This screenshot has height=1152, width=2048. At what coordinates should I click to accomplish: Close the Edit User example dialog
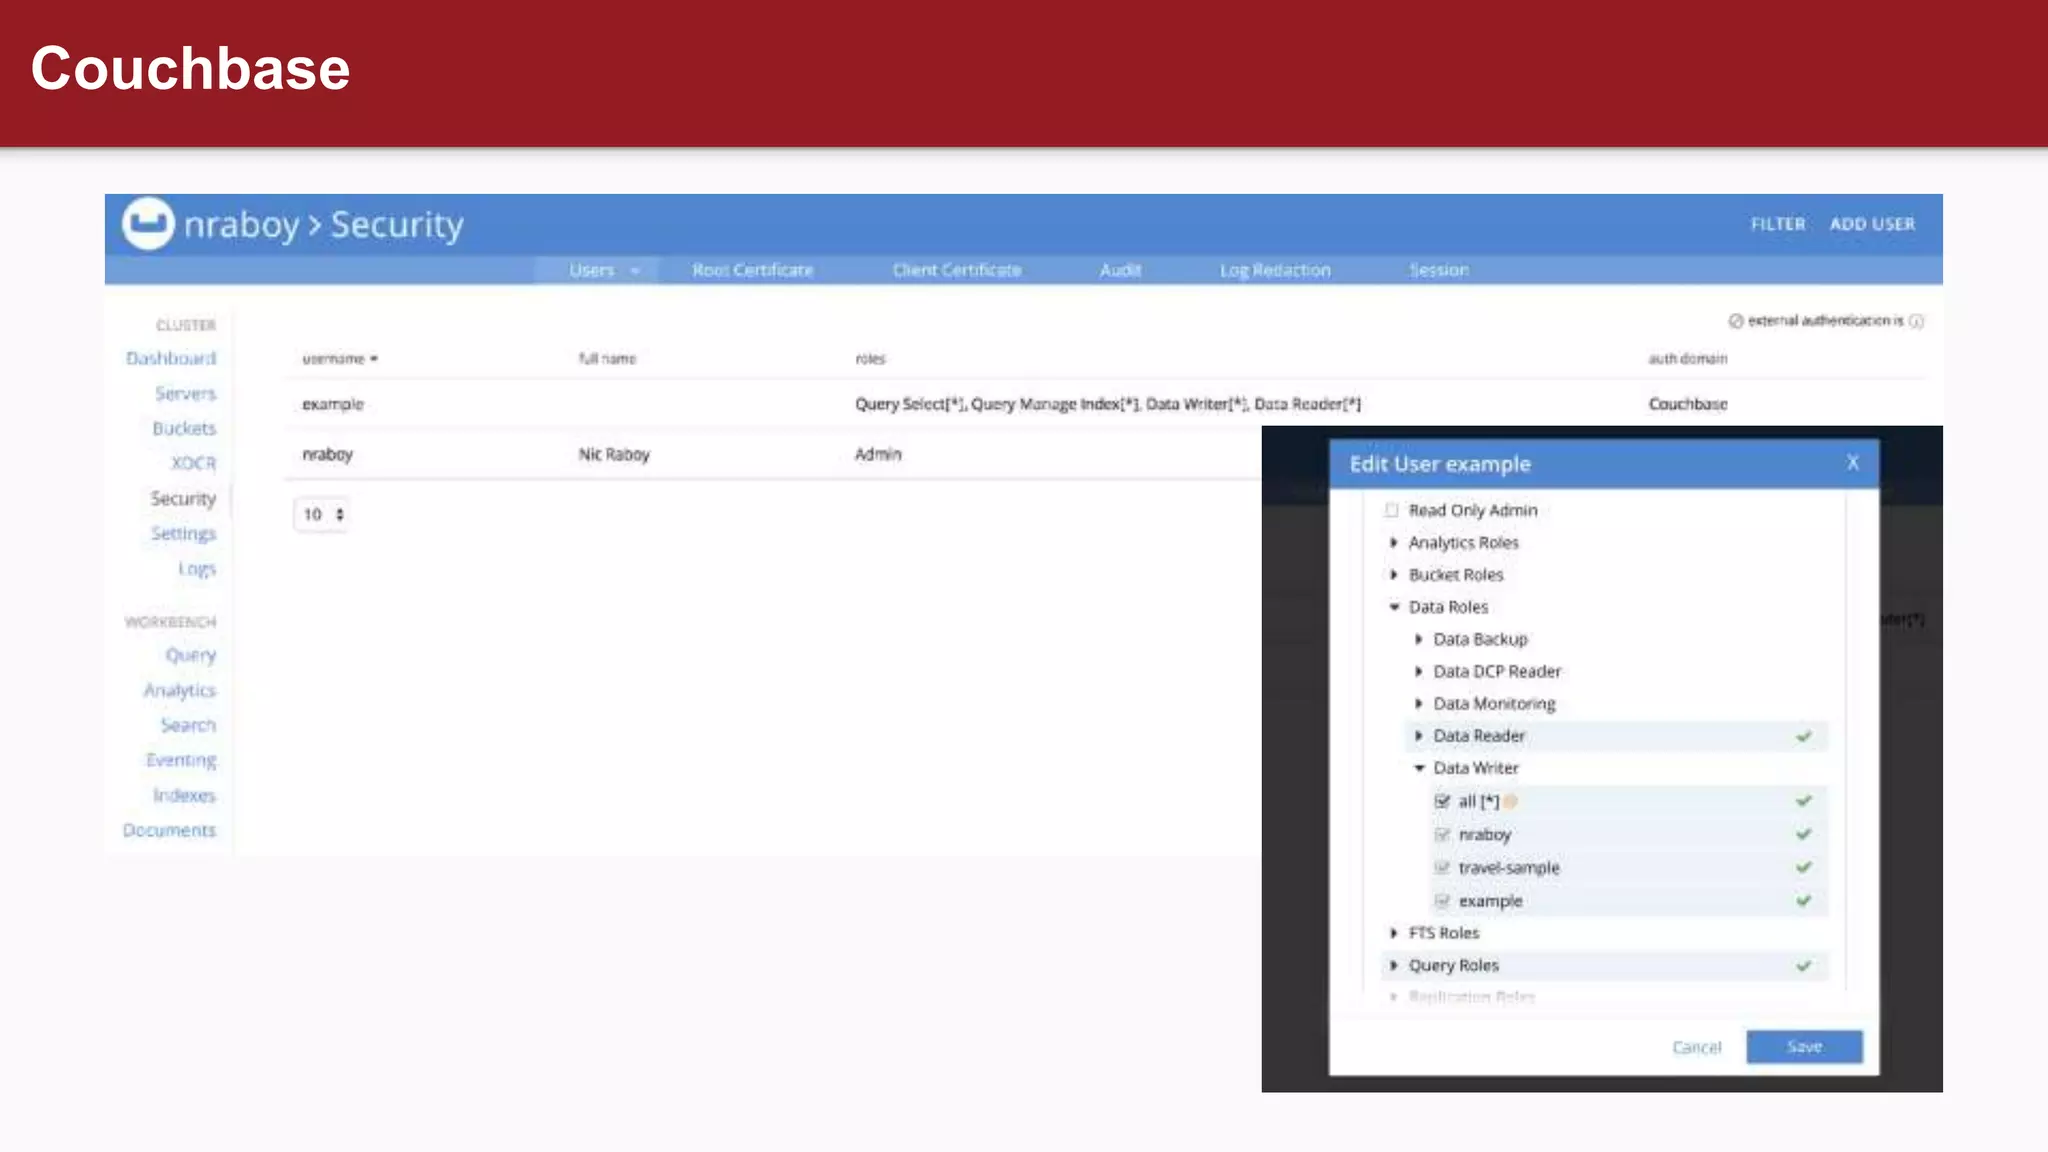tap(1853, 463)
